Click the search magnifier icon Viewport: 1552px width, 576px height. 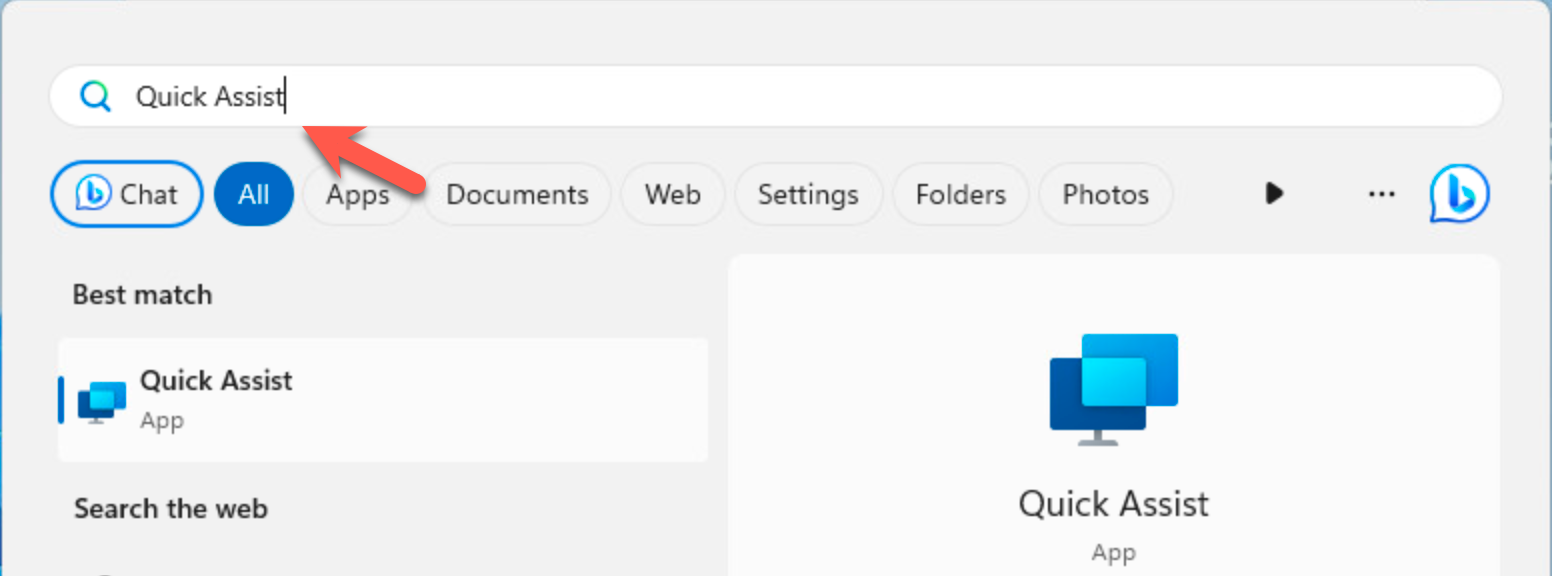(95, 97)
